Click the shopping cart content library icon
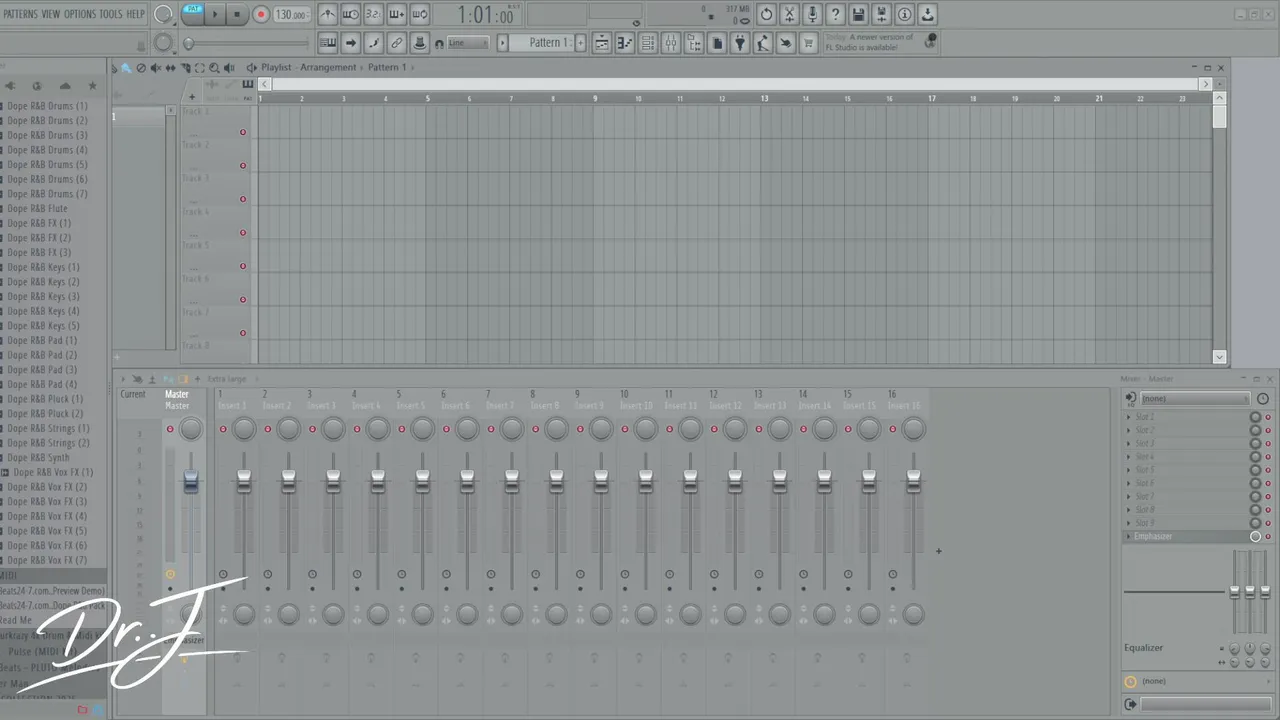 click(x=808, y=42)
